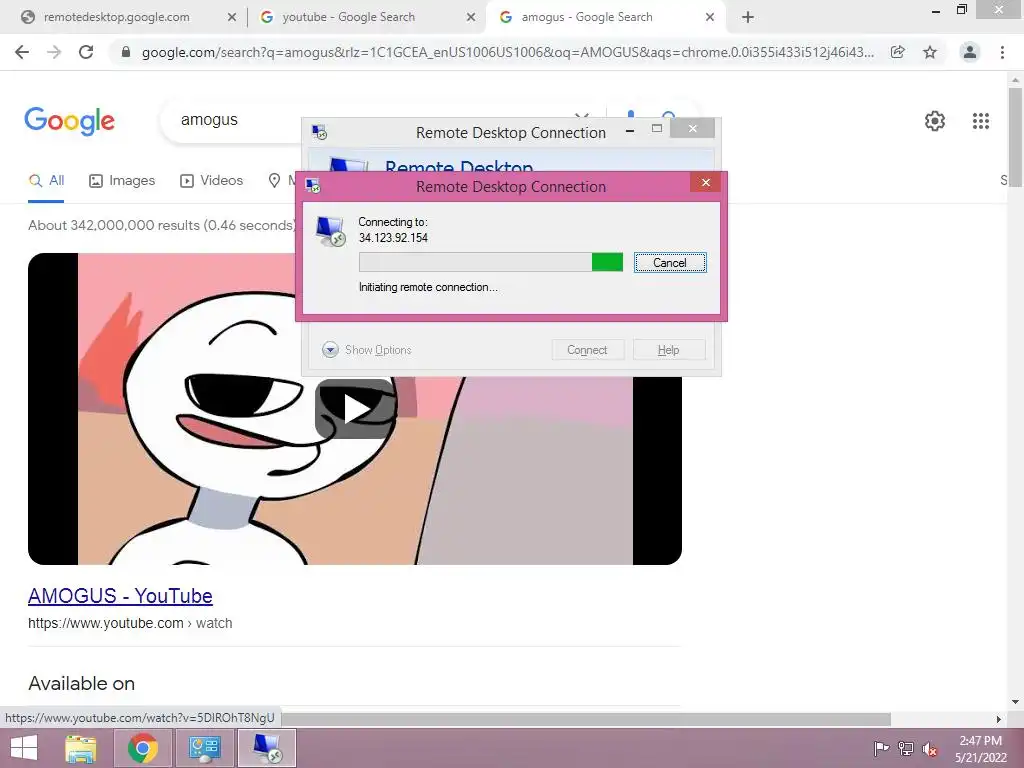
Task: Click the network tray icon
Action: [x=906, y=748]
